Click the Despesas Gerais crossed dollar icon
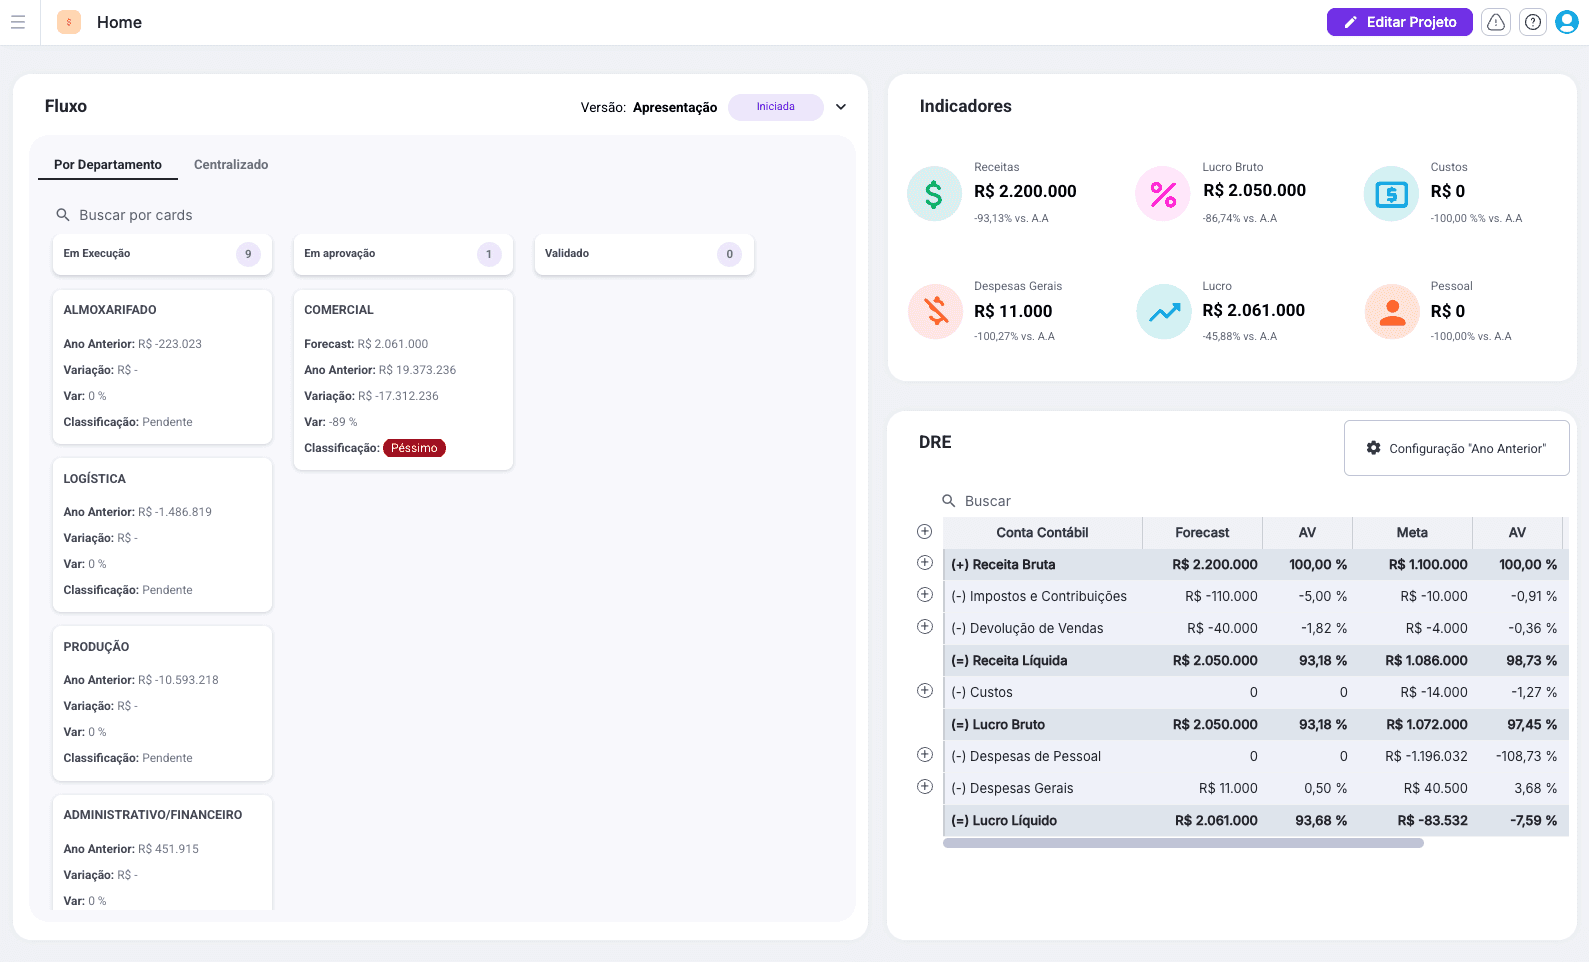The image size is (1589, 962). pos(935,311)
